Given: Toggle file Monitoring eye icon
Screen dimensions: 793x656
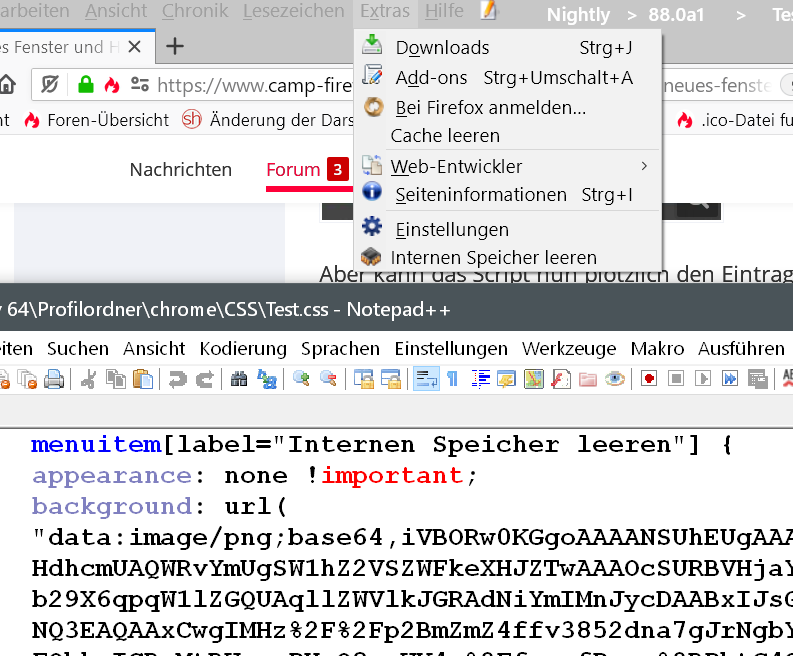Looking at the screenshot, I should tap(614, 379).
